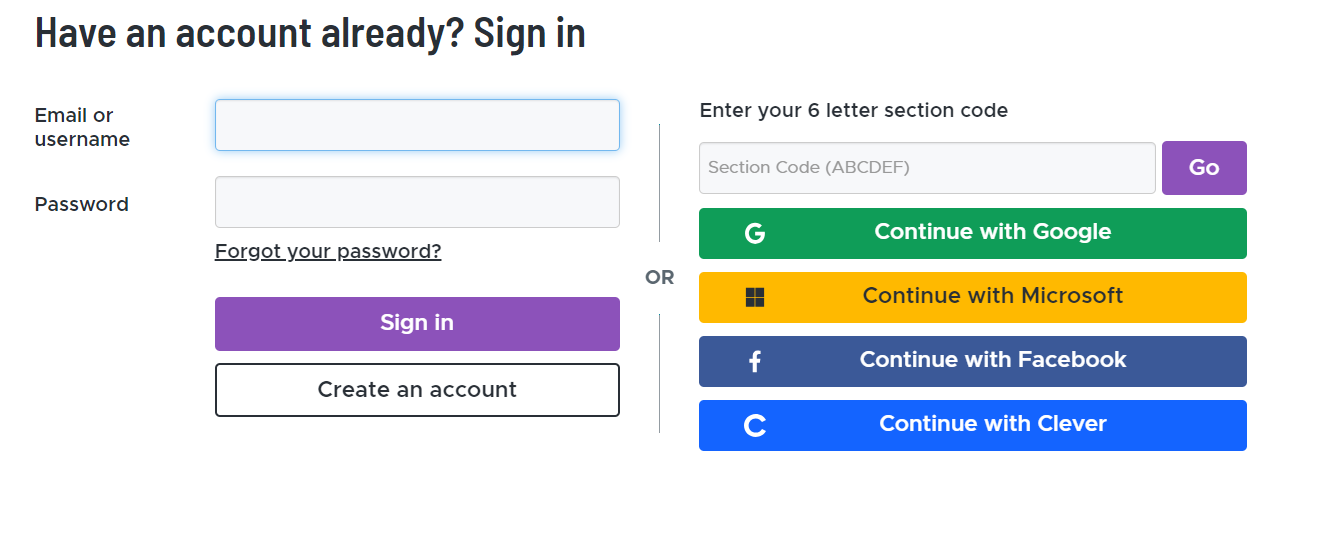Click the 6 letter section code prompt
Image resolution: width=1323 pixels, height=540 pixels.
click(x=853, y=110)
